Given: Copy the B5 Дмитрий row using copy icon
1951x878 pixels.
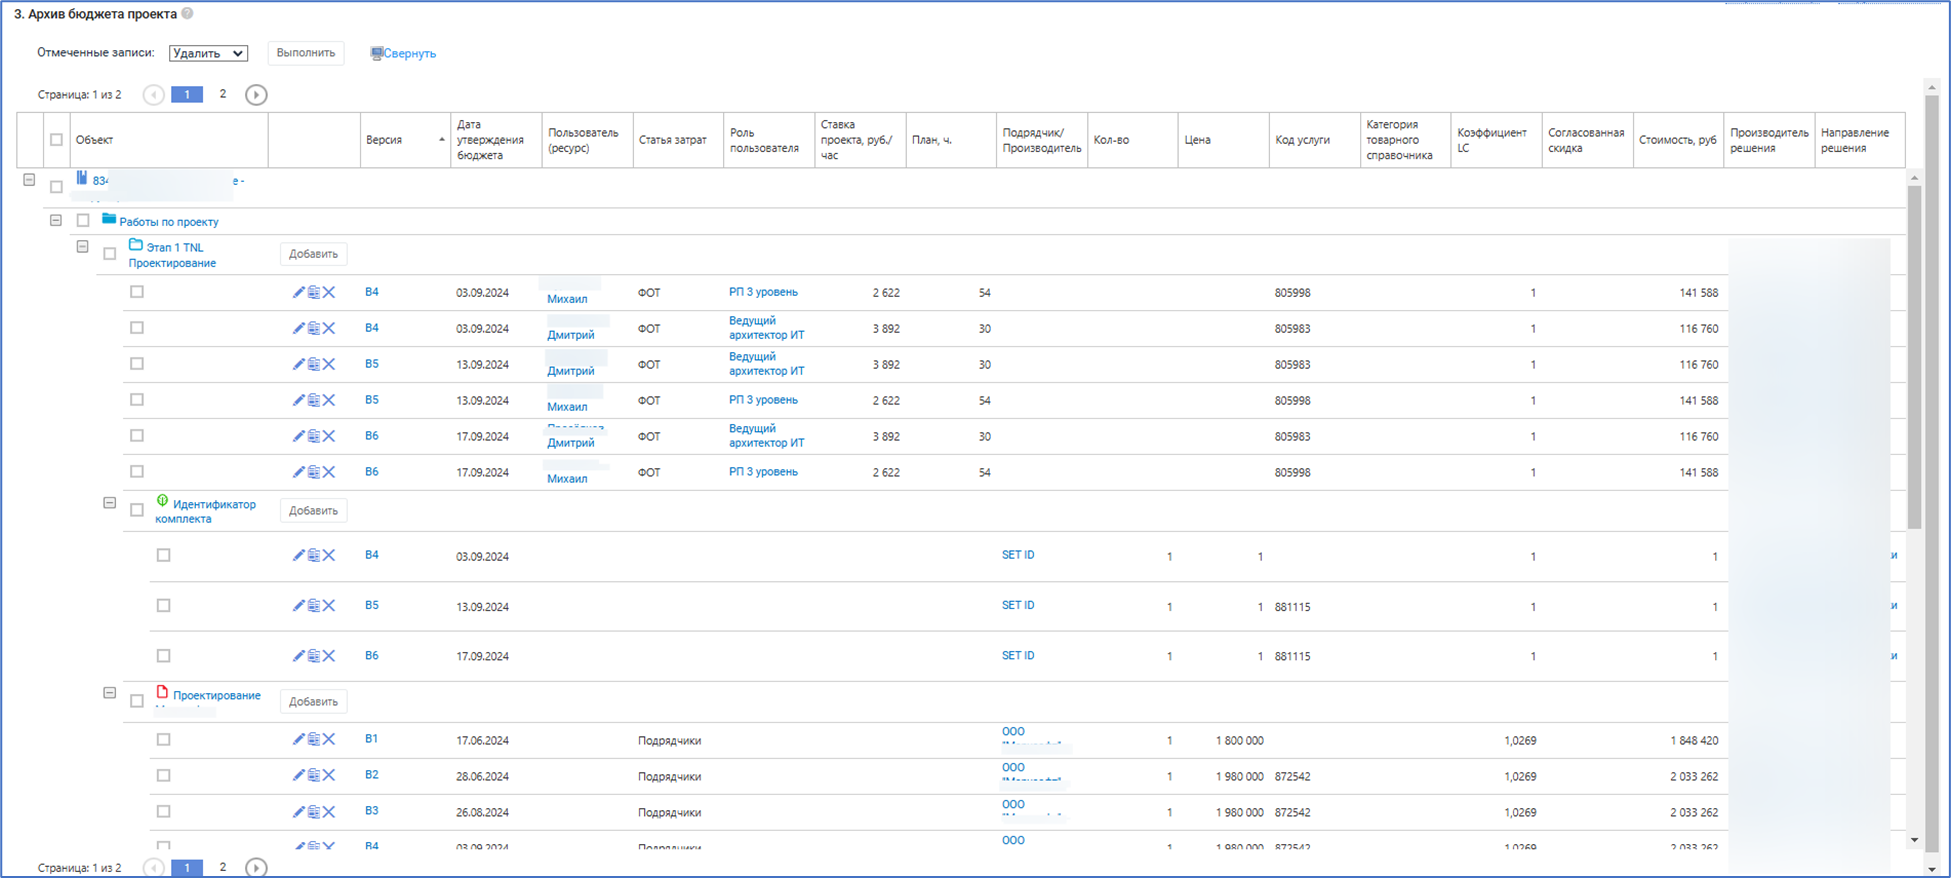Looking at the screenshot, I should [313, 364].
